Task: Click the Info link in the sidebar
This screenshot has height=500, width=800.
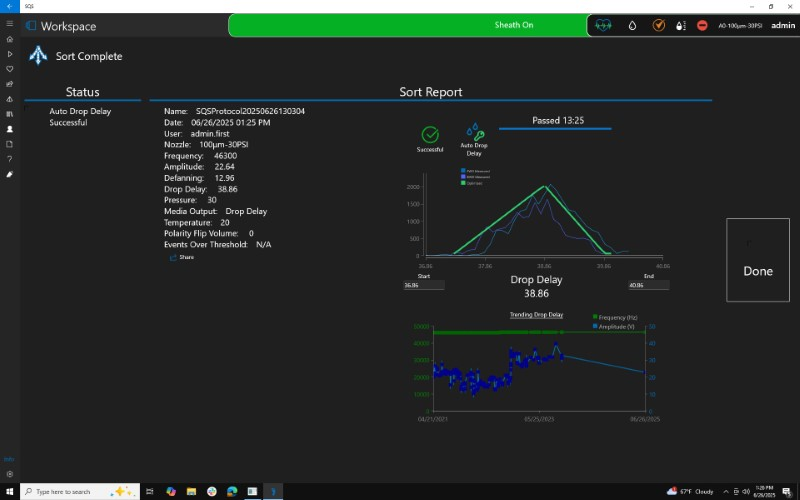Action: click(9, 459)
